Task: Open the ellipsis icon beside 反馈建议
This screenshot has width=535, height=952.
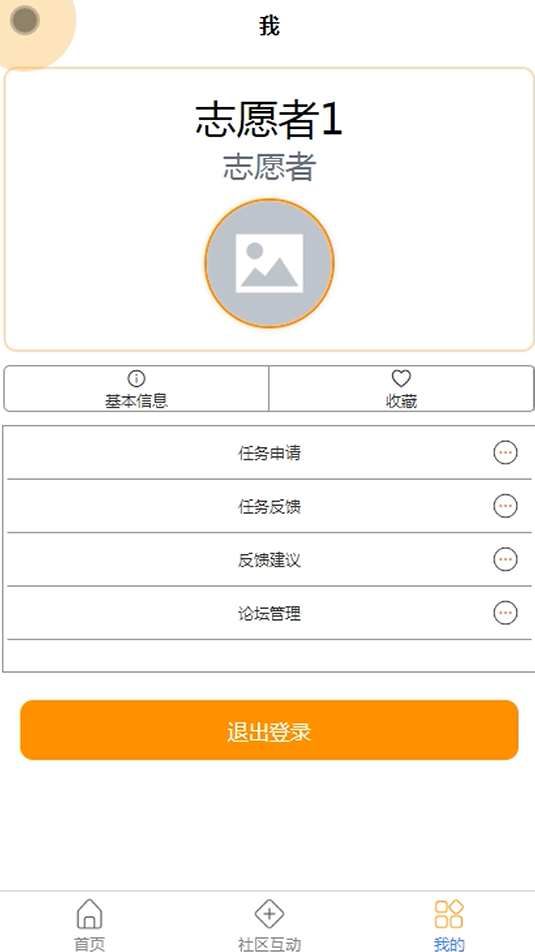Action: (505, 560)
